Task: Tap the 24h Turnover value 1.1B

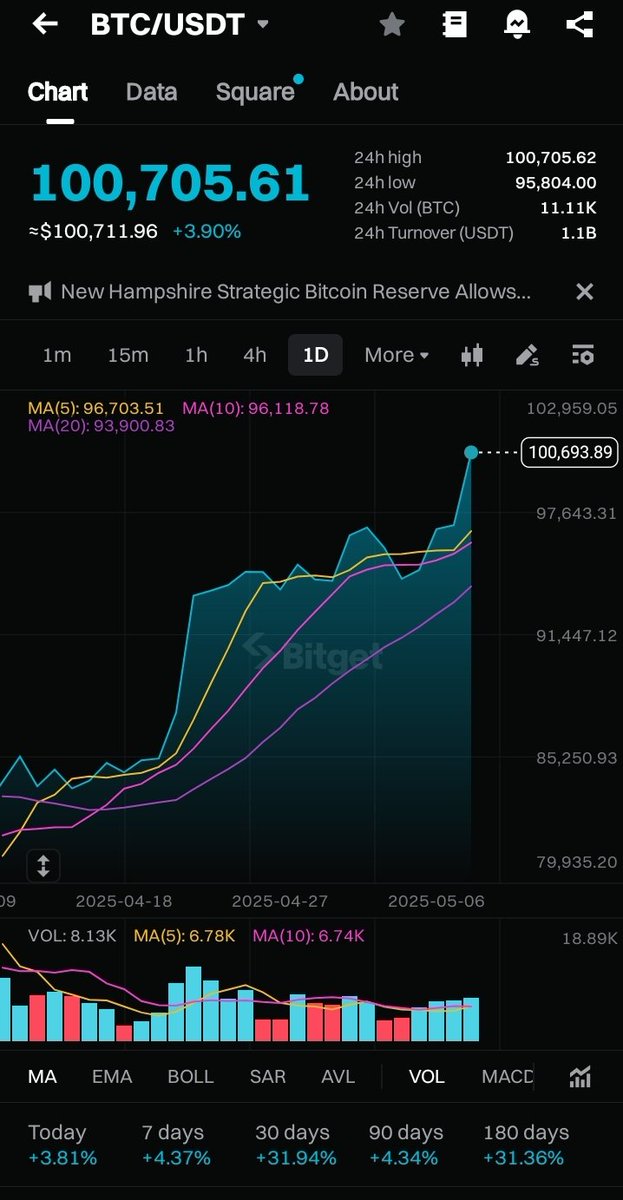Action: 578,233
